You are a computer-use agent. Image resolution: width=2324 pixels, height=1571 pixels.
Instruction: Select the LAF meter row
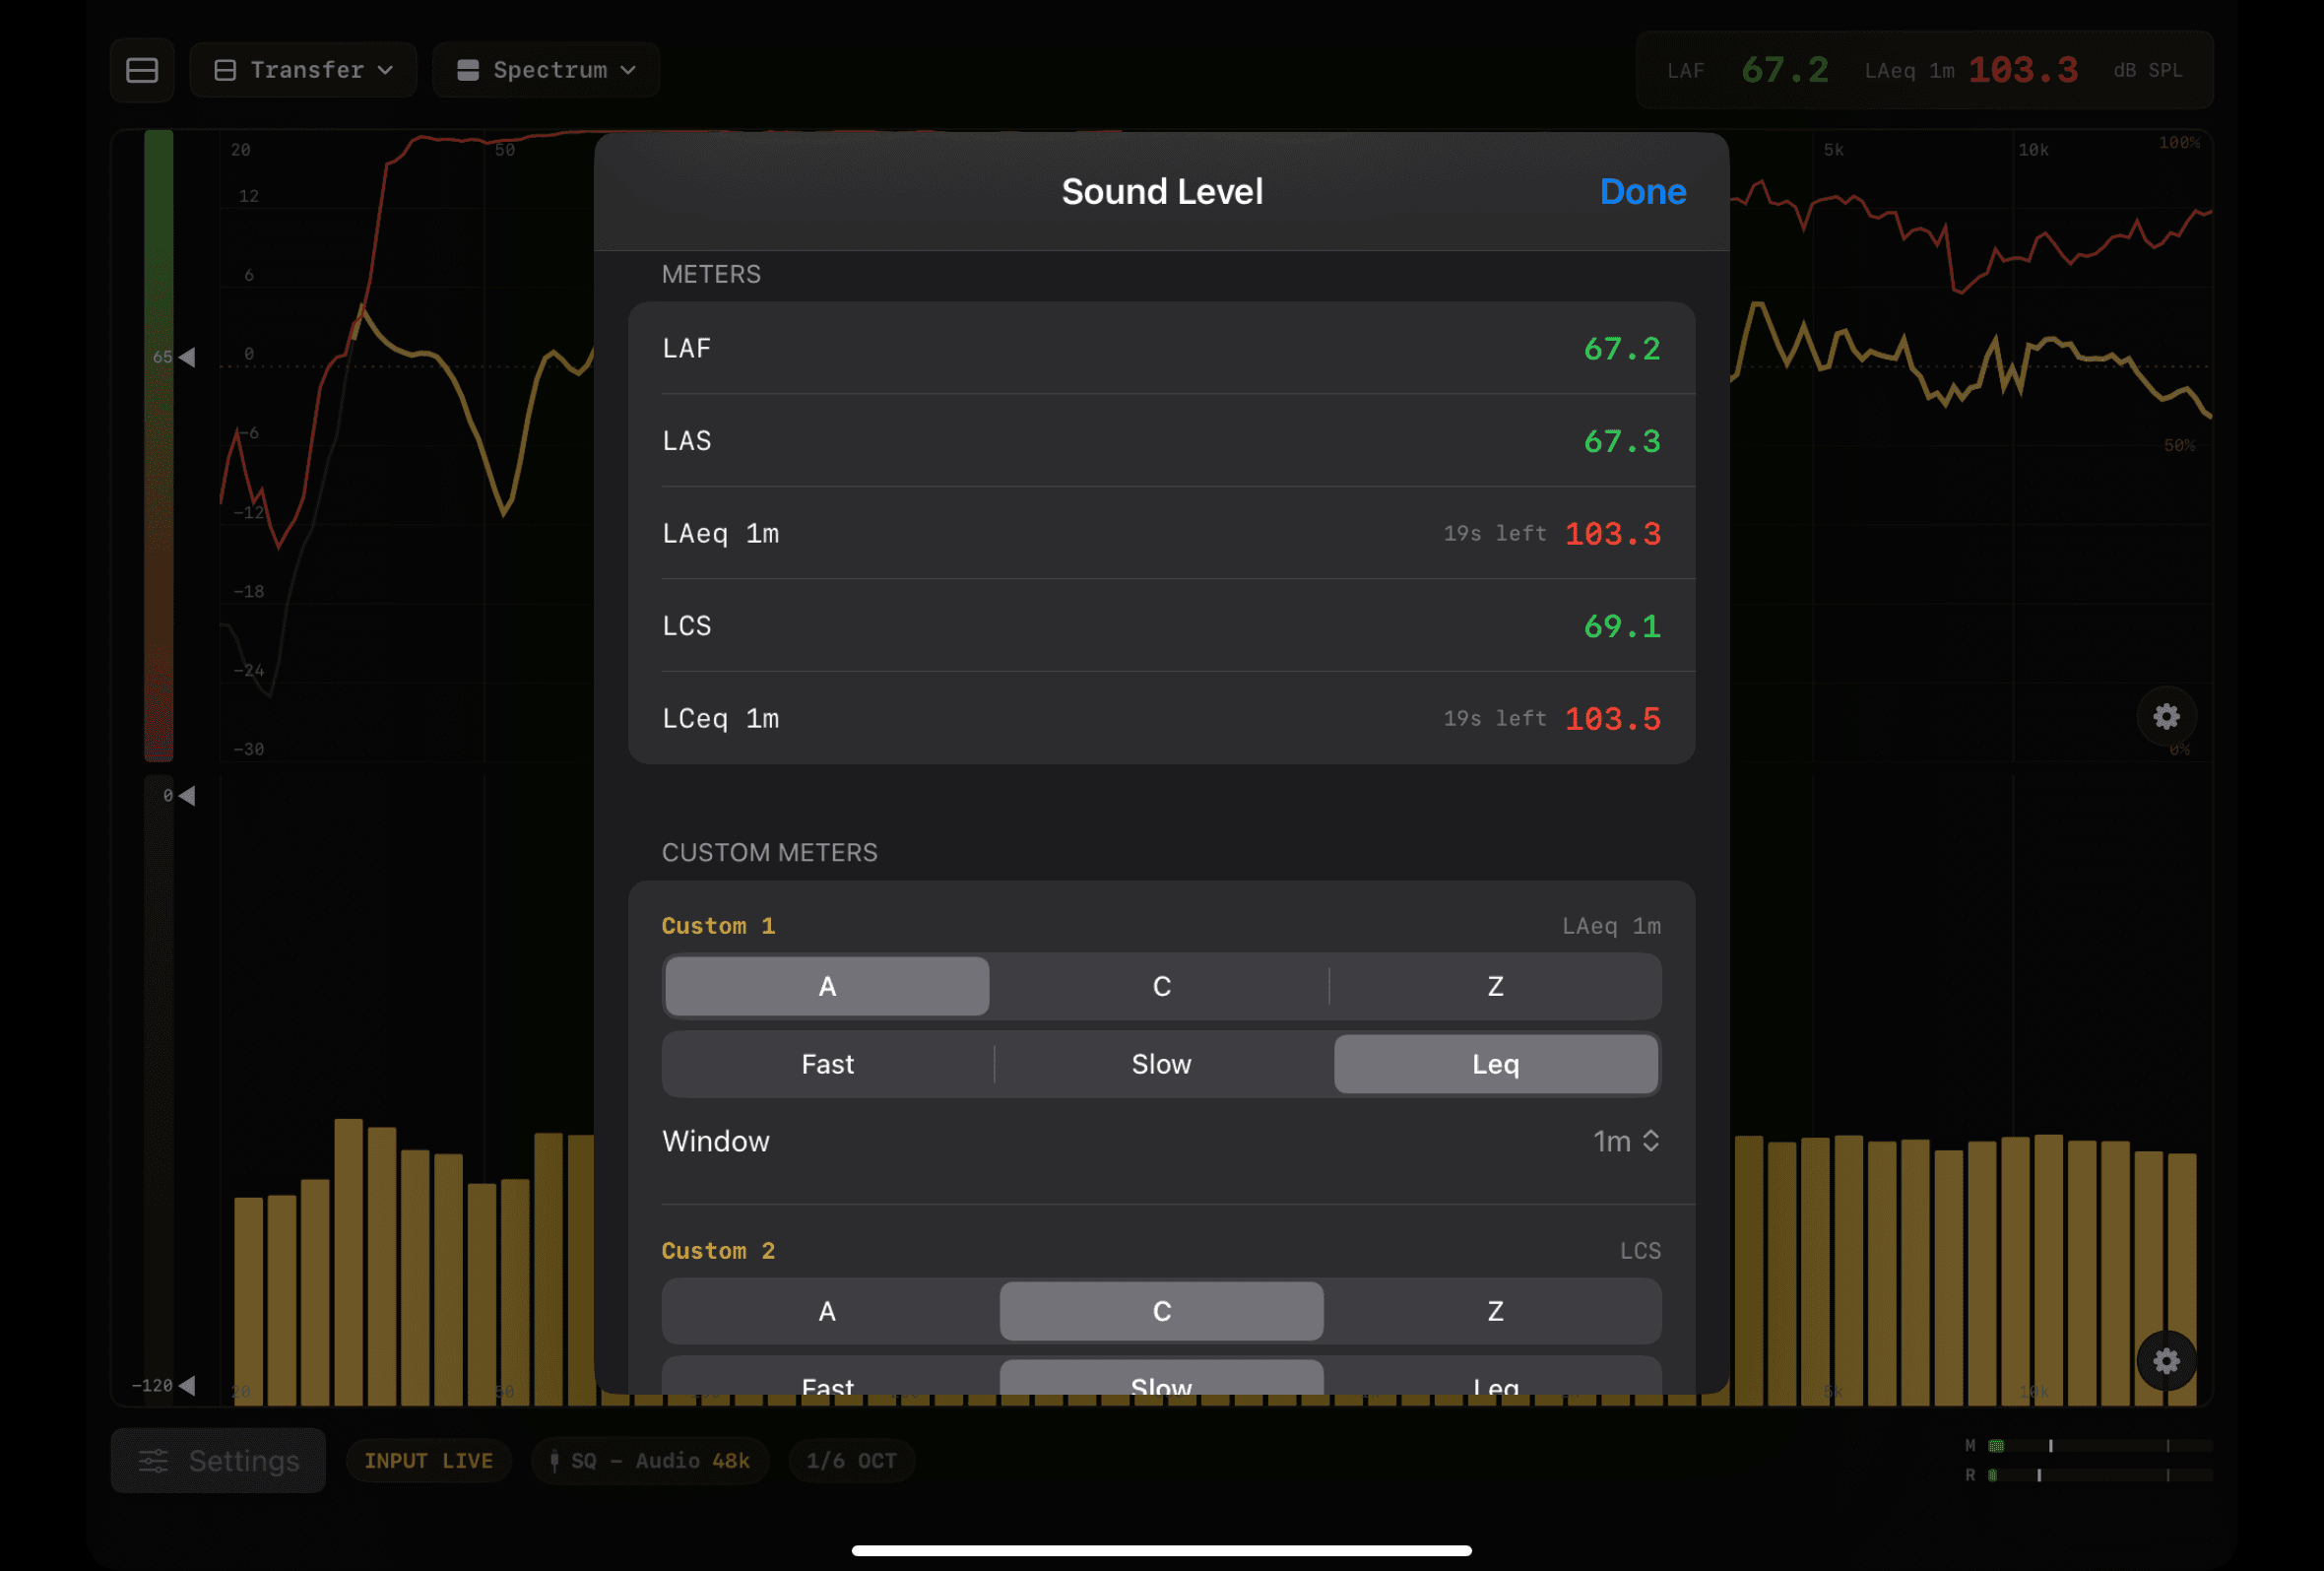click(x=1161, y=348)
